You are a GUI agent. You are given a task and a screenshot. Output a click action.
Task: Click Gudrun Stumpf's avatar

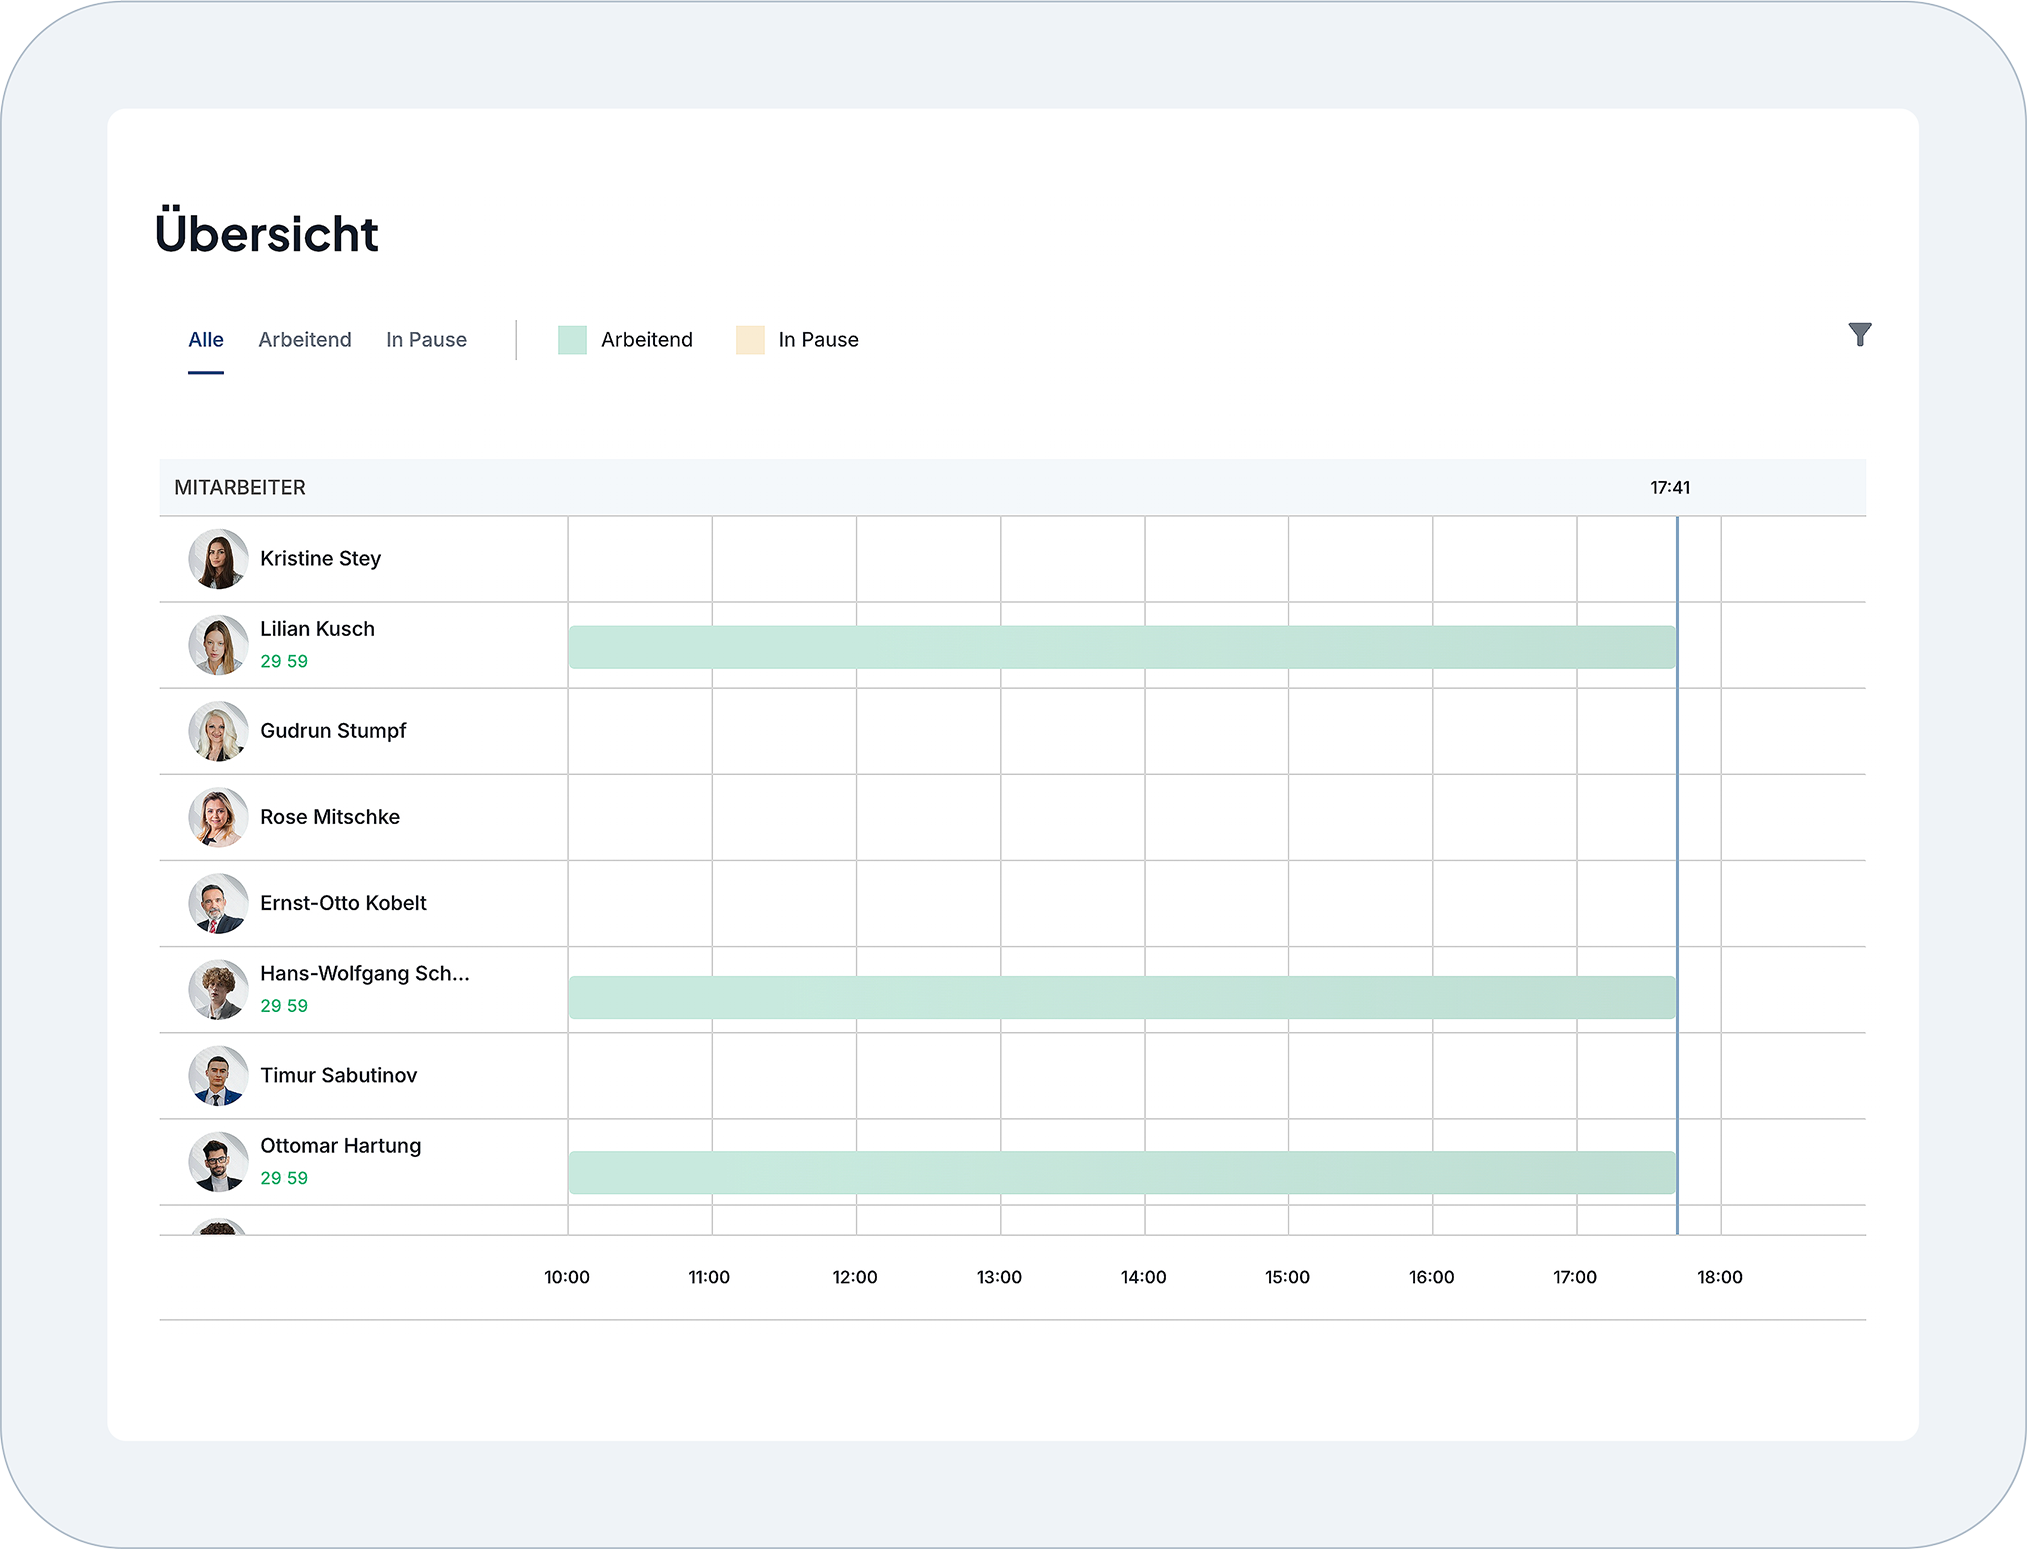218,731
